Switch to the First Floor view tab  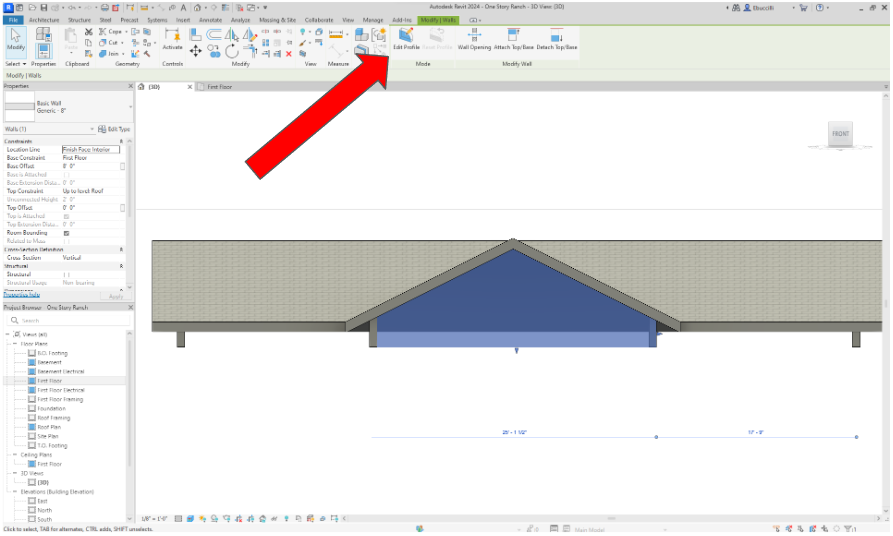pos(219,87)
